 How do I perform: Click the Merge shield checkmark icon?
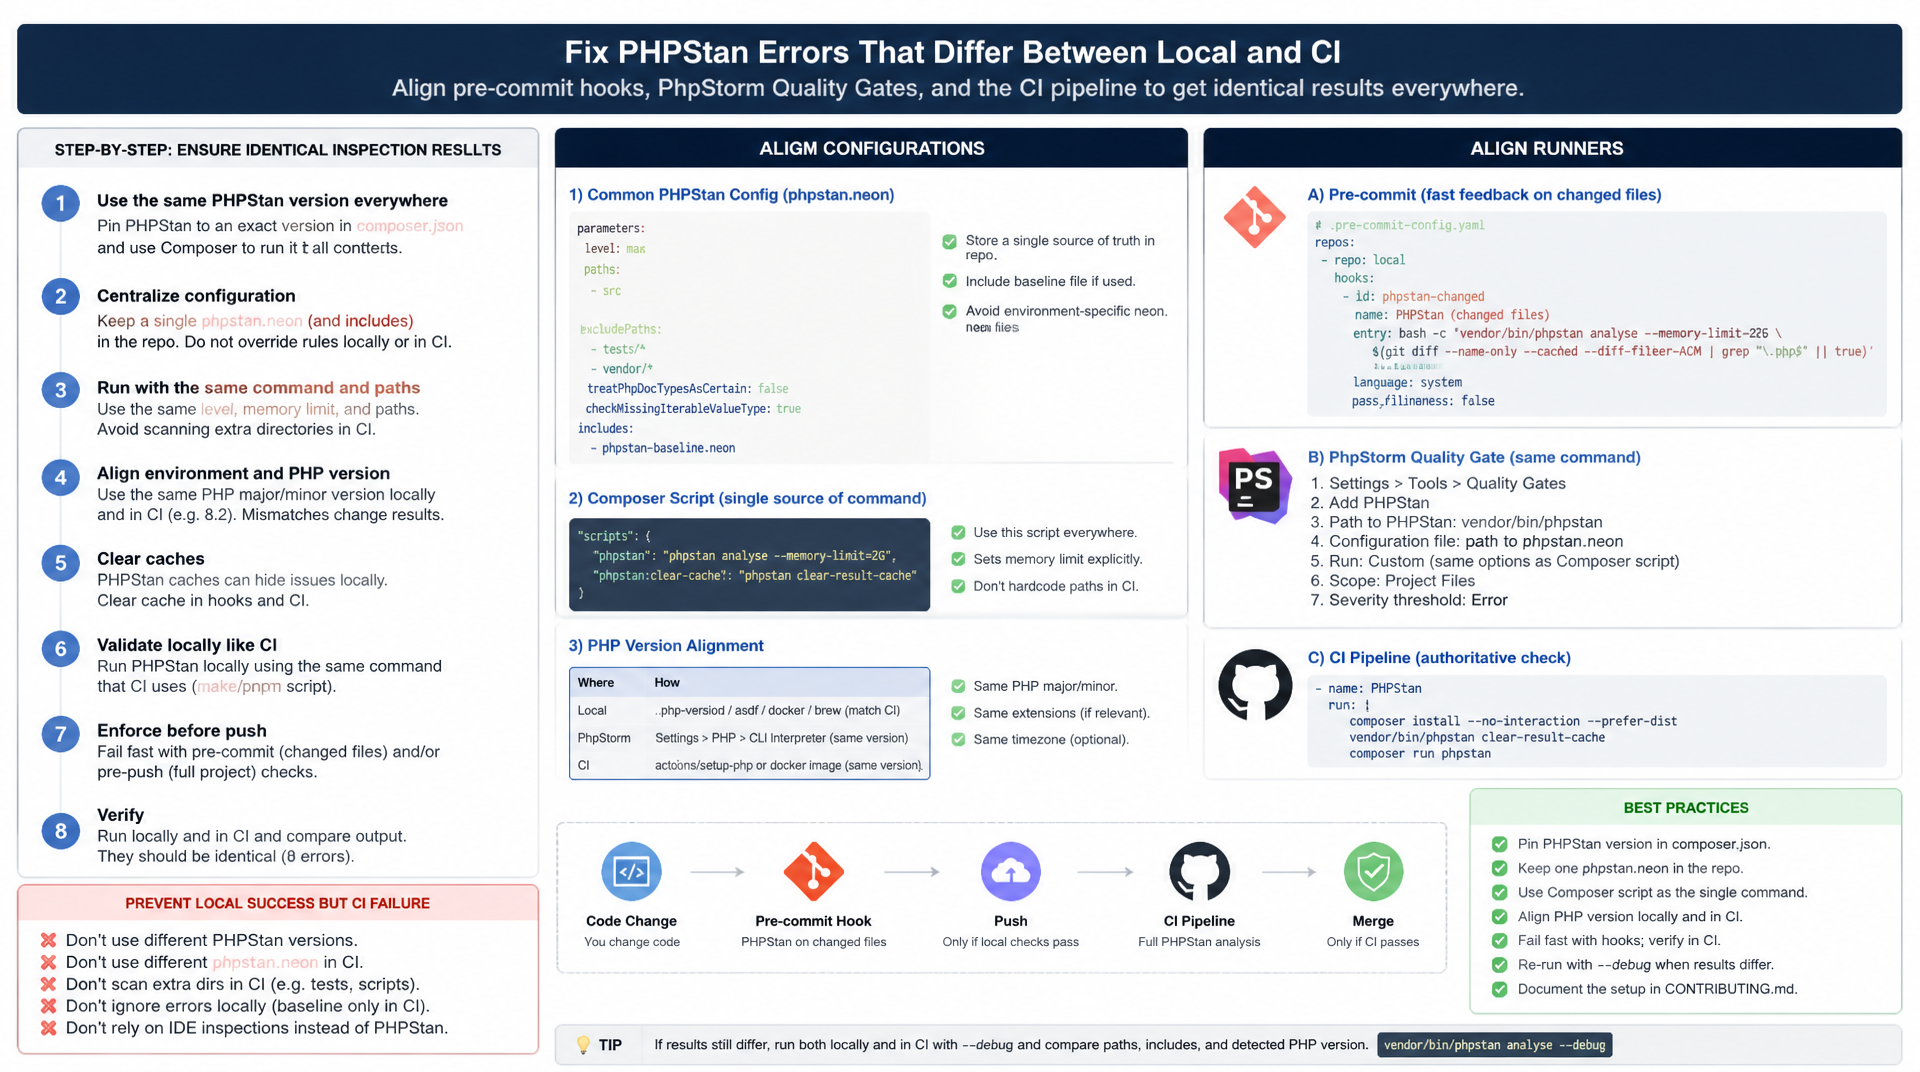coord(1373,871)
